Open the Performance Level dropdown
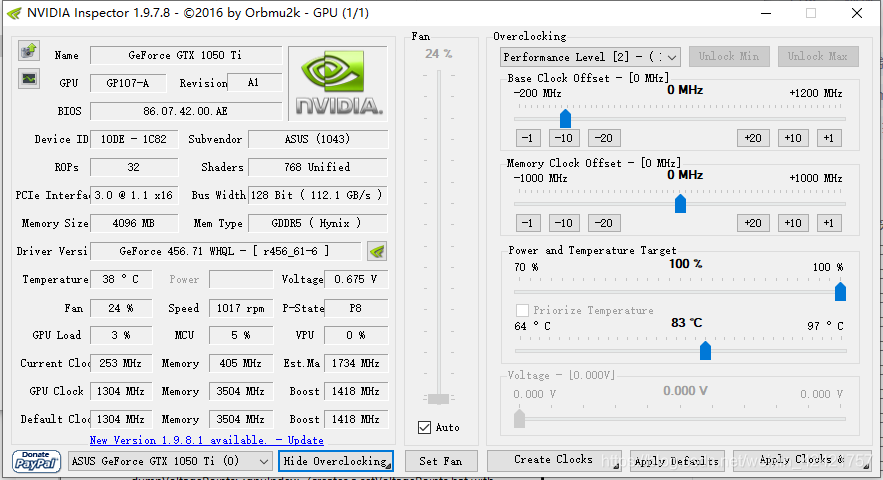The image size is (883, 480). 590,57
